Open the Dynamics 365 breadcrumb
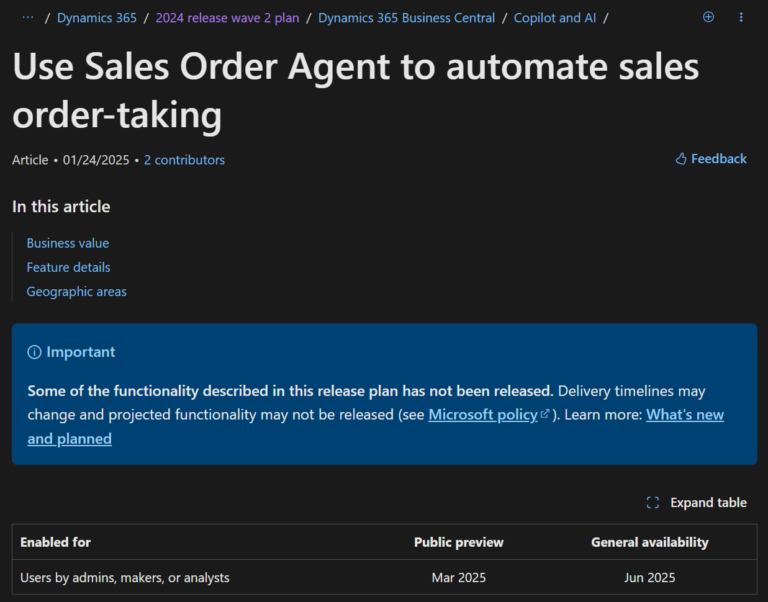 [95, 18]
